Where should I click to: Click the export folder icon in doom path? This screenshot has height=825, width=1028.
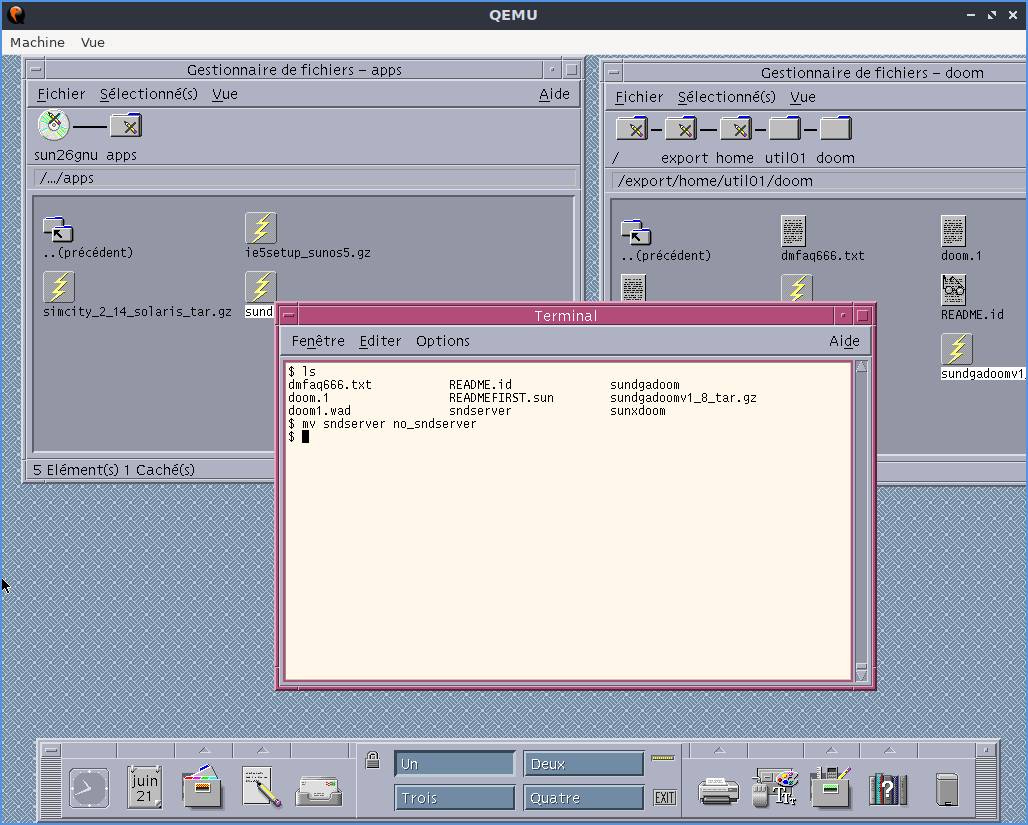[681, 128]
